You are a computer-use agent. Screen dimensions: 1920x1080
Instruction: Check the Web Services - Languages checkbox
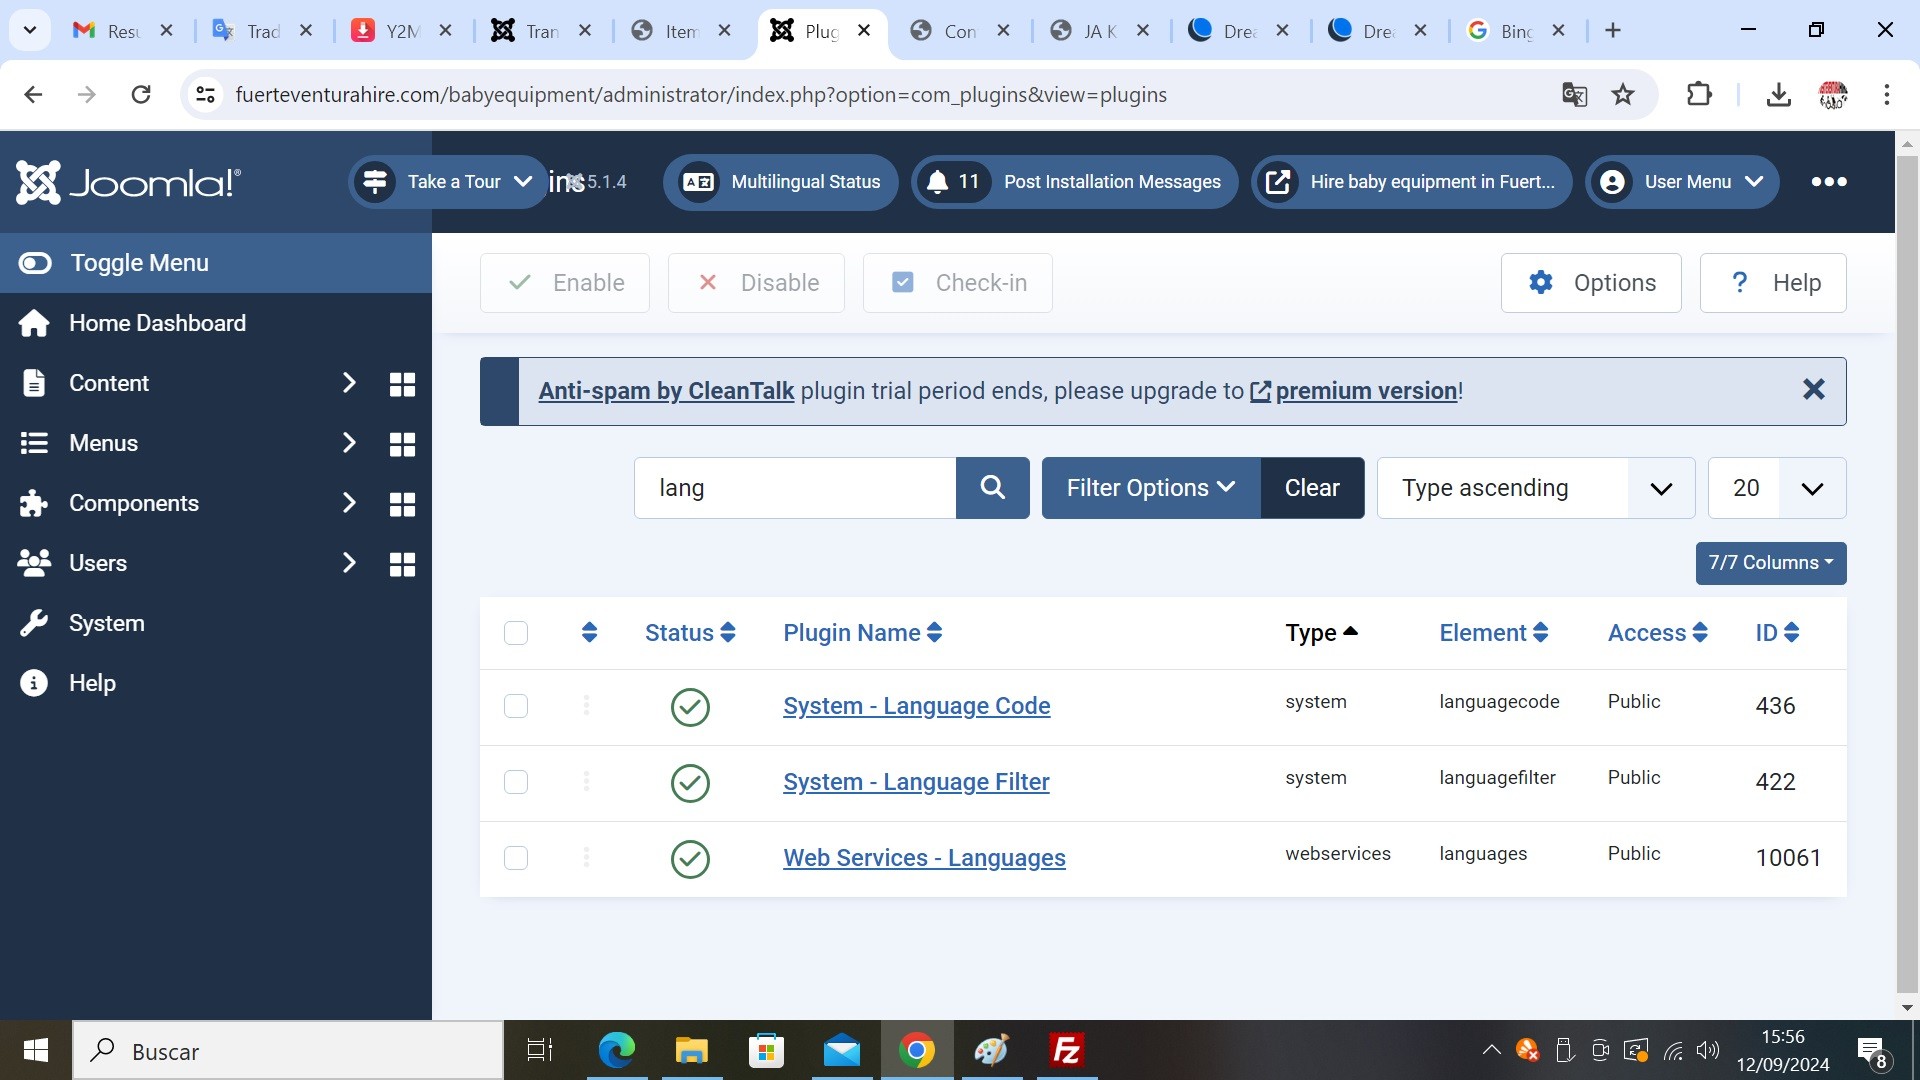[516, 858]
